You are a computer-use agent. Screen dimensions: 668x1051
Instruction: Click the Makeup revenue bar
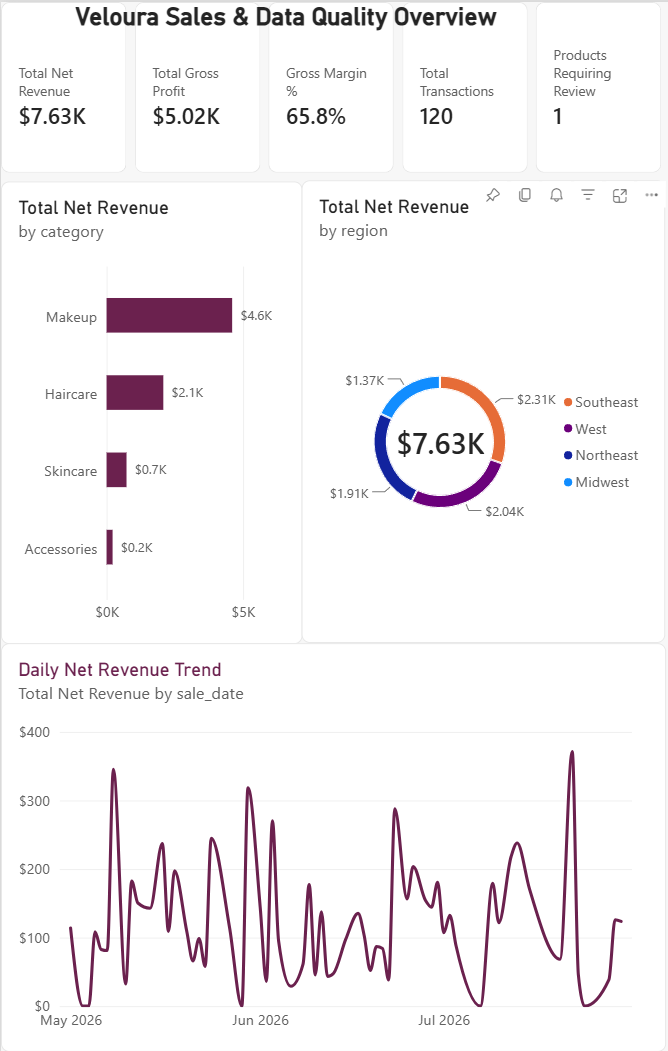click(170, 315)
